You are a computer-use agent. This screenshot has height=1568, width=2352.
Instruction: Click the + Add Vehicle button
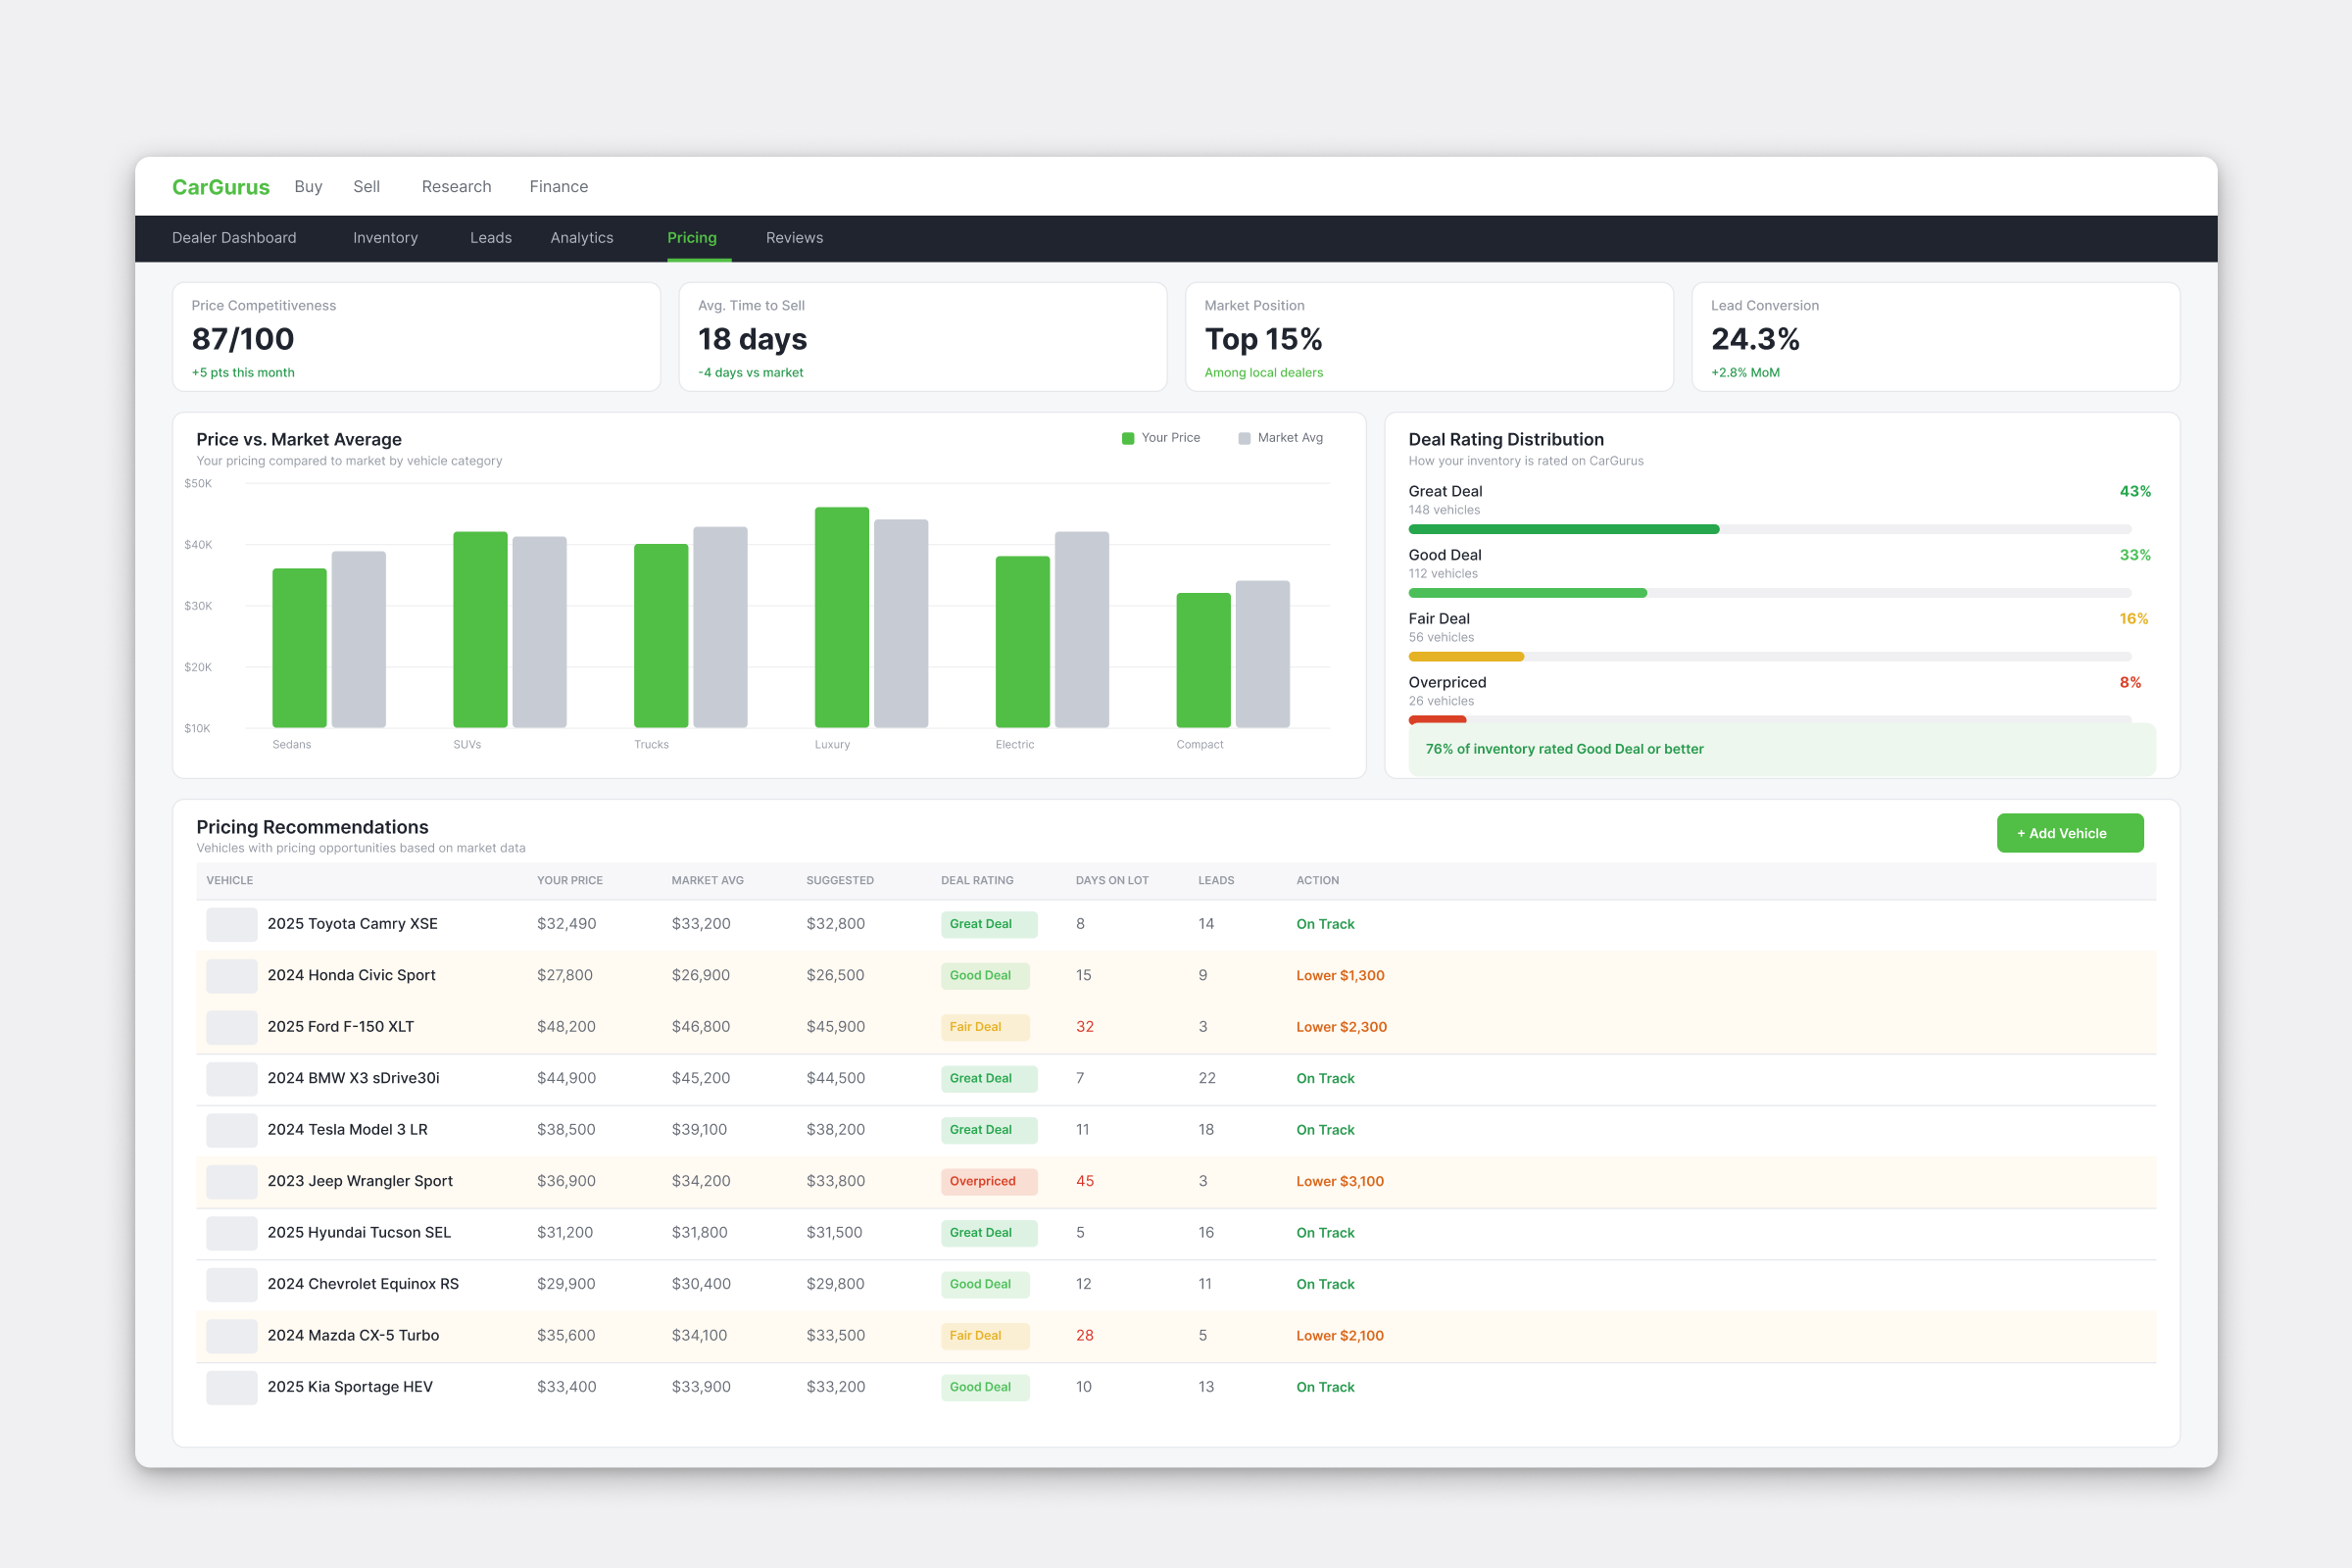click(2070, 833)
